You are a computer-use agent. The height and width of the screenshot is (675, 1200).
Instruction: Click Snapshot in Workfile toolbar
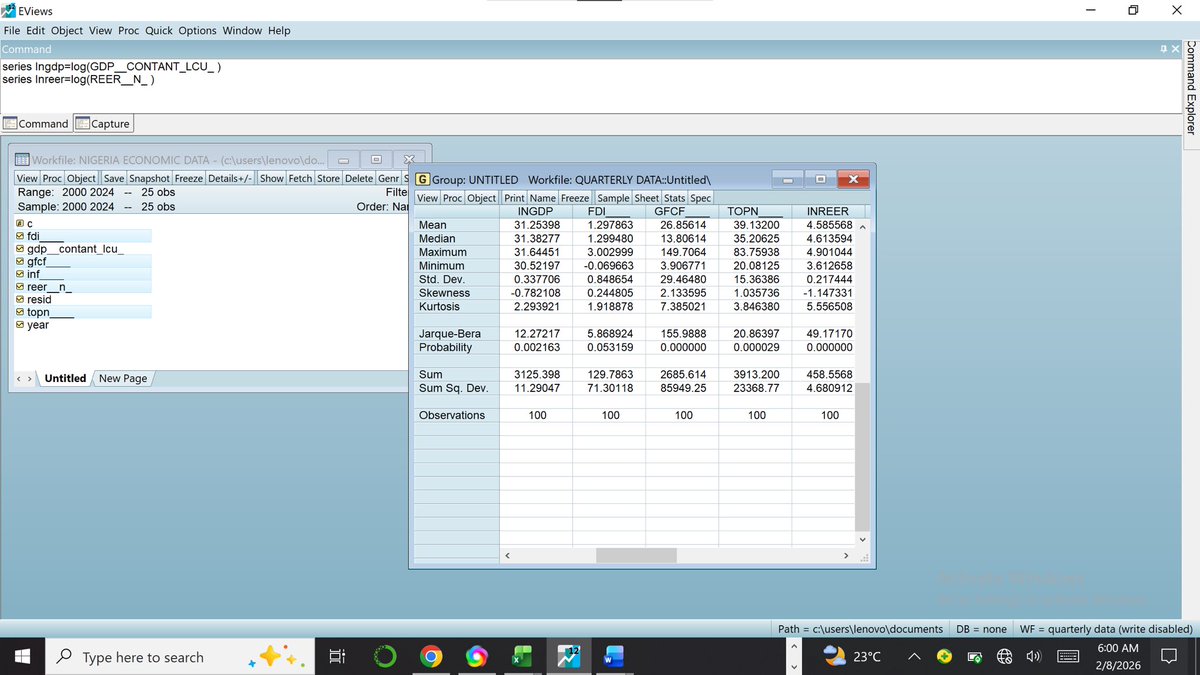[150, 178]
